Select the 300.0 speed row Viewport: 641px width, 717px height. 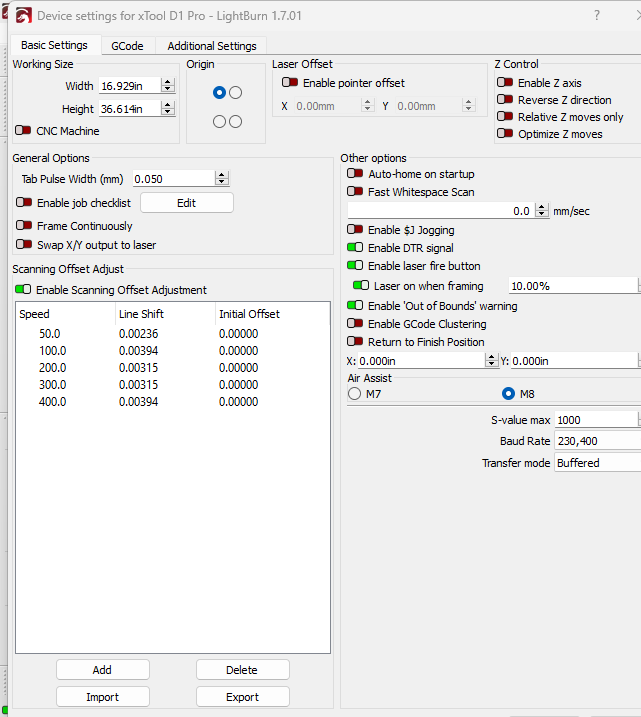click(173, 385)
